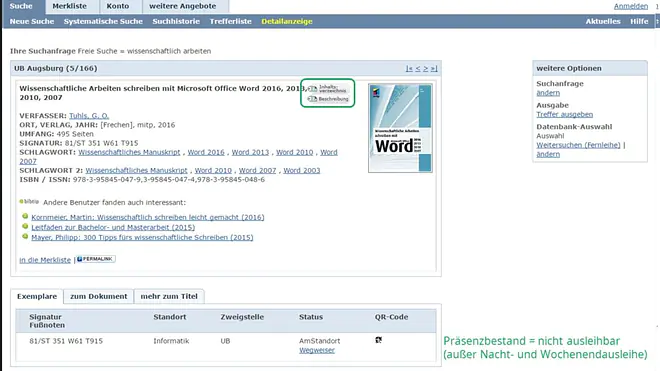Click Word 2010 link in SCHLAGWORT row
Screen dimensions: 660x371
(295, 152)
